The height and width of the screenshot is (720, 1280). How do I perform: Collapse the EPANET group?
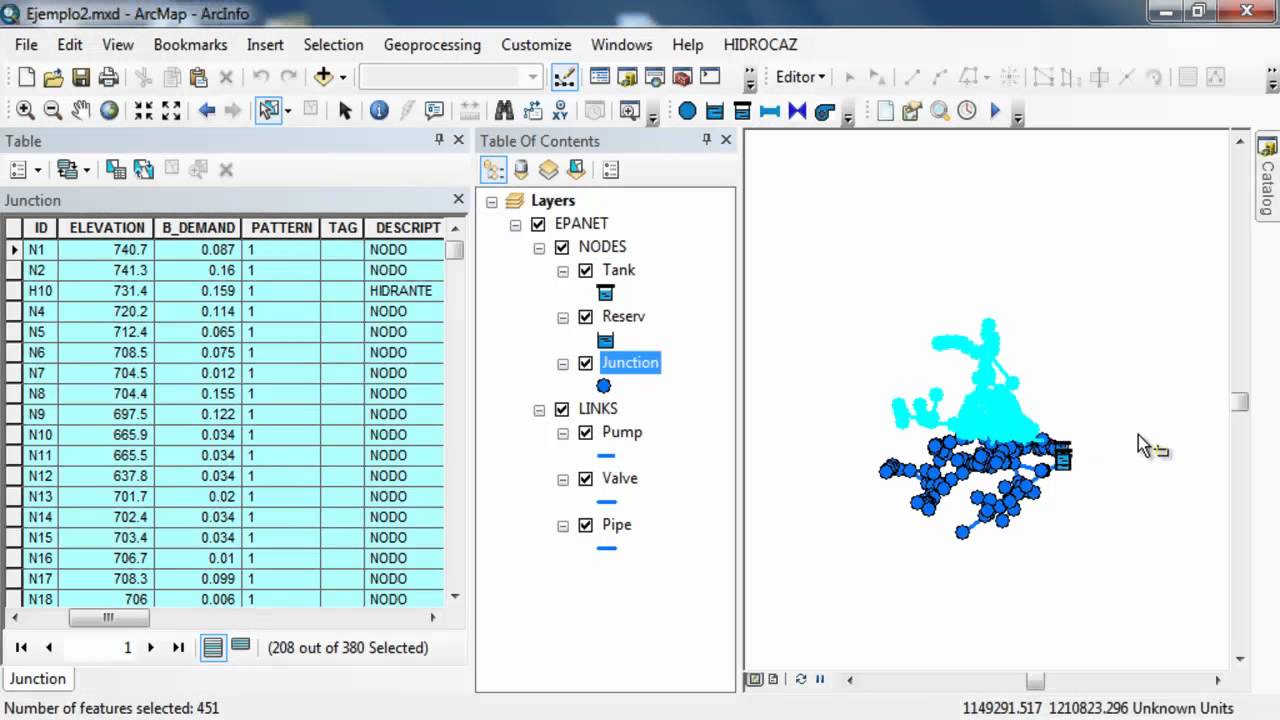tap(515, 225)
